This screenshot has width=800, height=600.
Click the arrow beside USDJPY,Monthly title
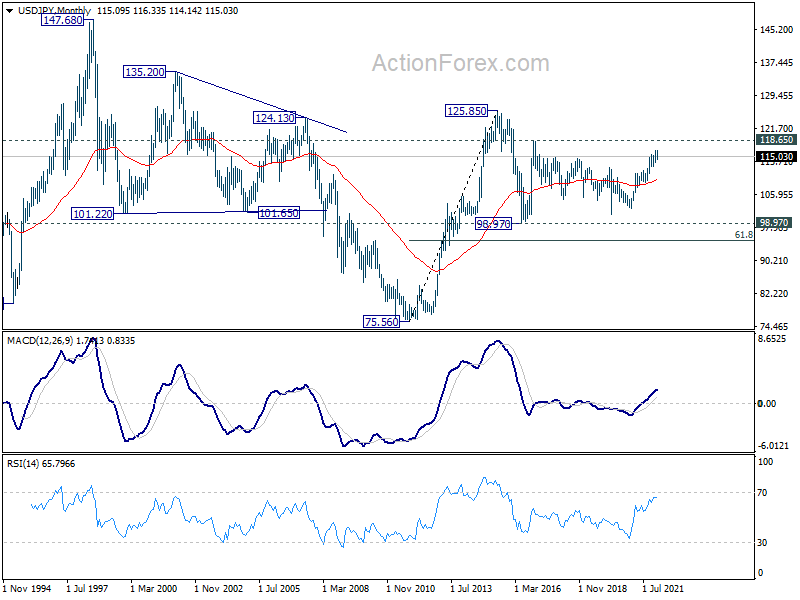pyautogui.click(x=8, y=11)
